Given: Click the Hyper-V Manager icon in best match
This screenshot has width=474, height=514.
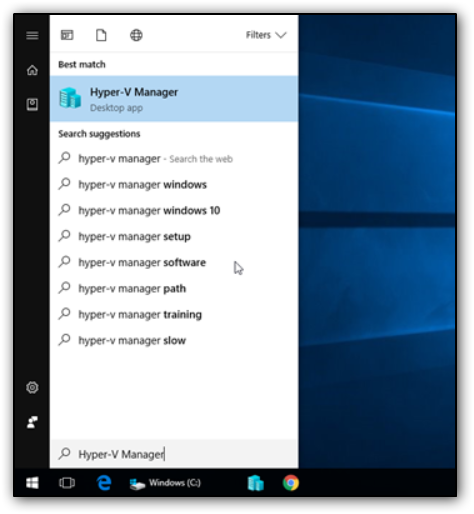Looking at the screenshot, I should click(70, 98).
